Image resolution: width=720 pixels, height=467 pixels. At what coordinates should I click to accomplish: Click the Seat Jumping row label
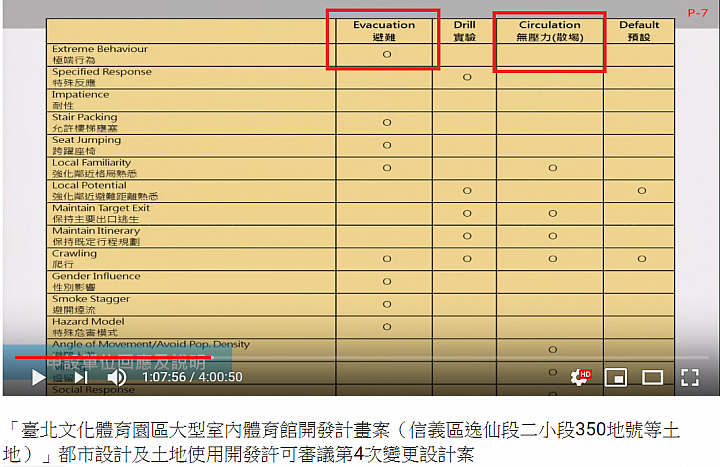(86, 145)
